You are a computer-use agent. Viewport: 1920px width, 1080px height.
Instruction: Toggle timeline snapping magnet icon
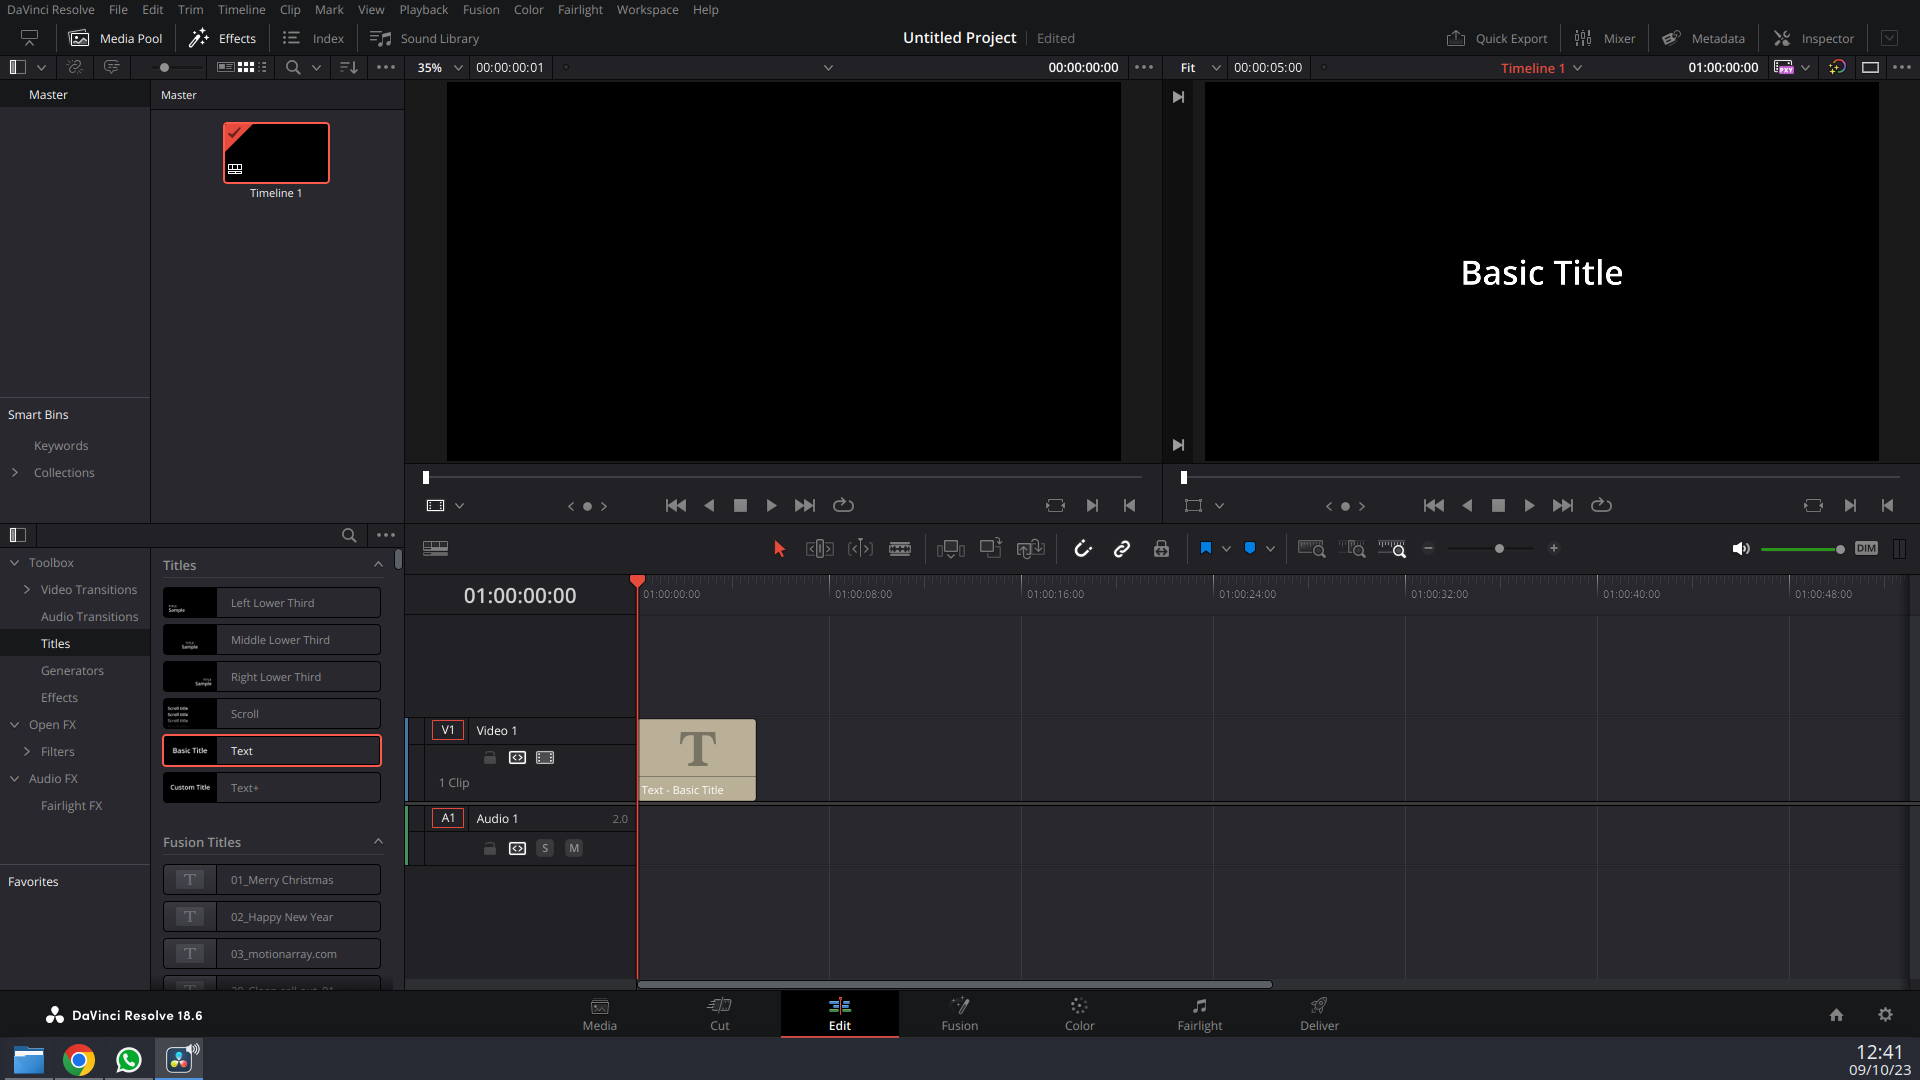(1083, 548)
